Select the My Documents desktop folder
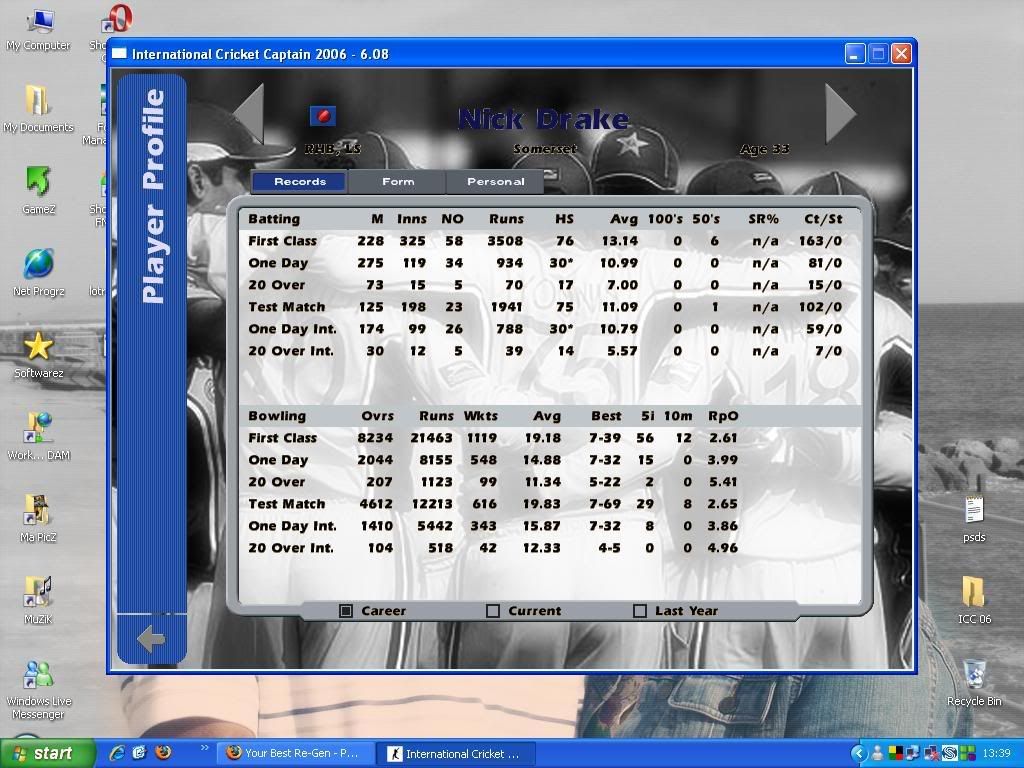This screenshot has height=768, width=1024. pyautogui.click(x=39, y=110)
